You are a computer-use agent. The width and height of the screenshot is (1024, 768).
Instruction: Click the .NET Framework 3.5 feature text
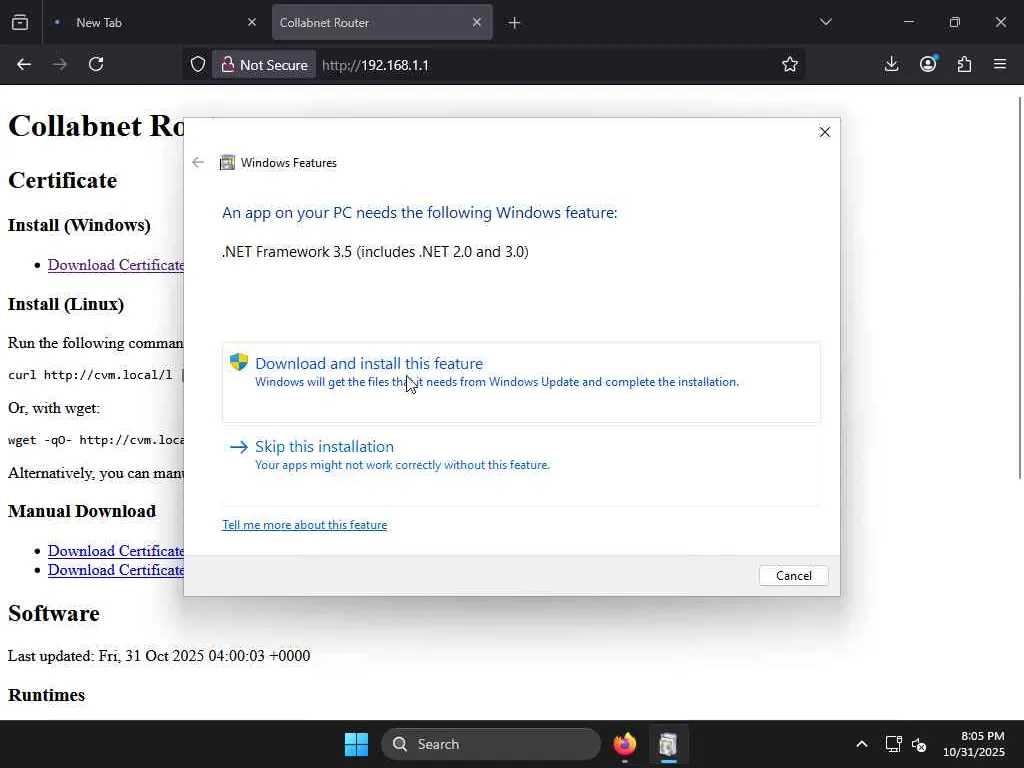pos(376,251)
